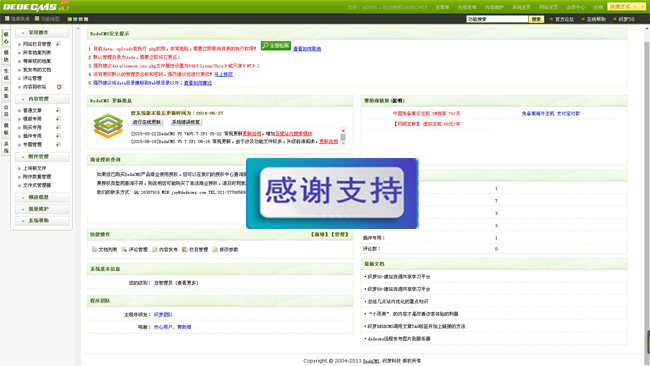Click the 评论管理 quick operation icon
The width and height of the screenshot is (650, 366).
[124, 249]
